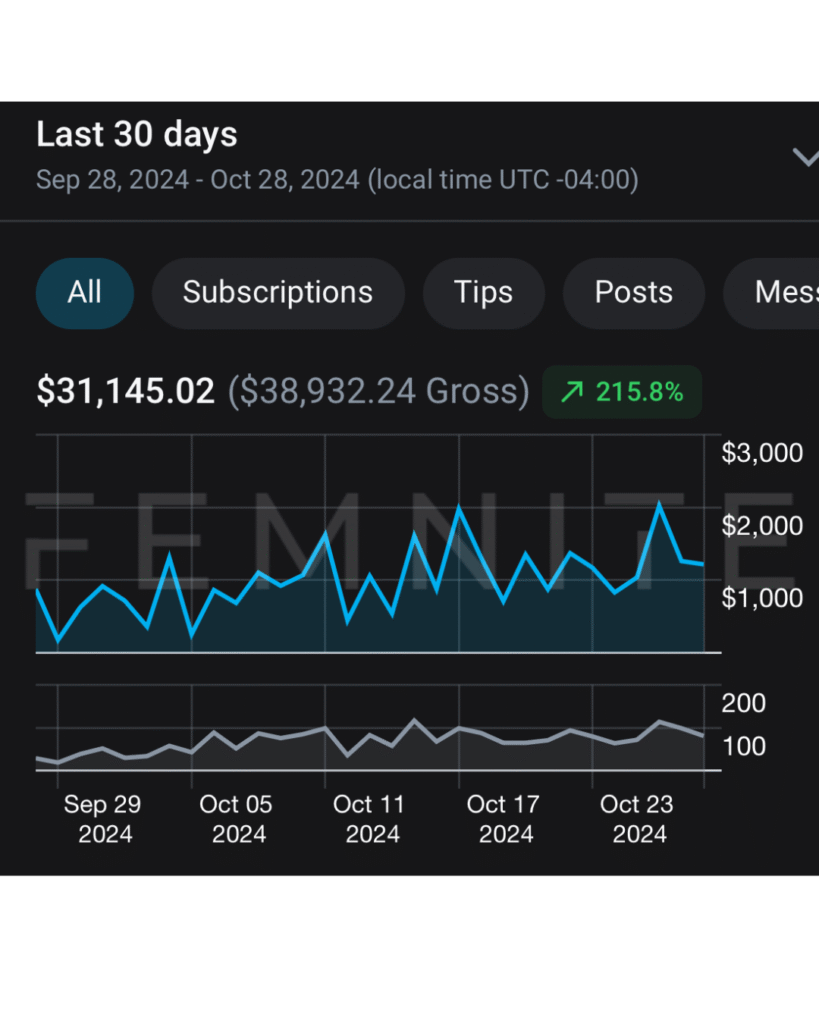Switch to the Subscriptions filter
This screenshot has height=1024, width=819.
pyautogui.click(x=278, y=293)
